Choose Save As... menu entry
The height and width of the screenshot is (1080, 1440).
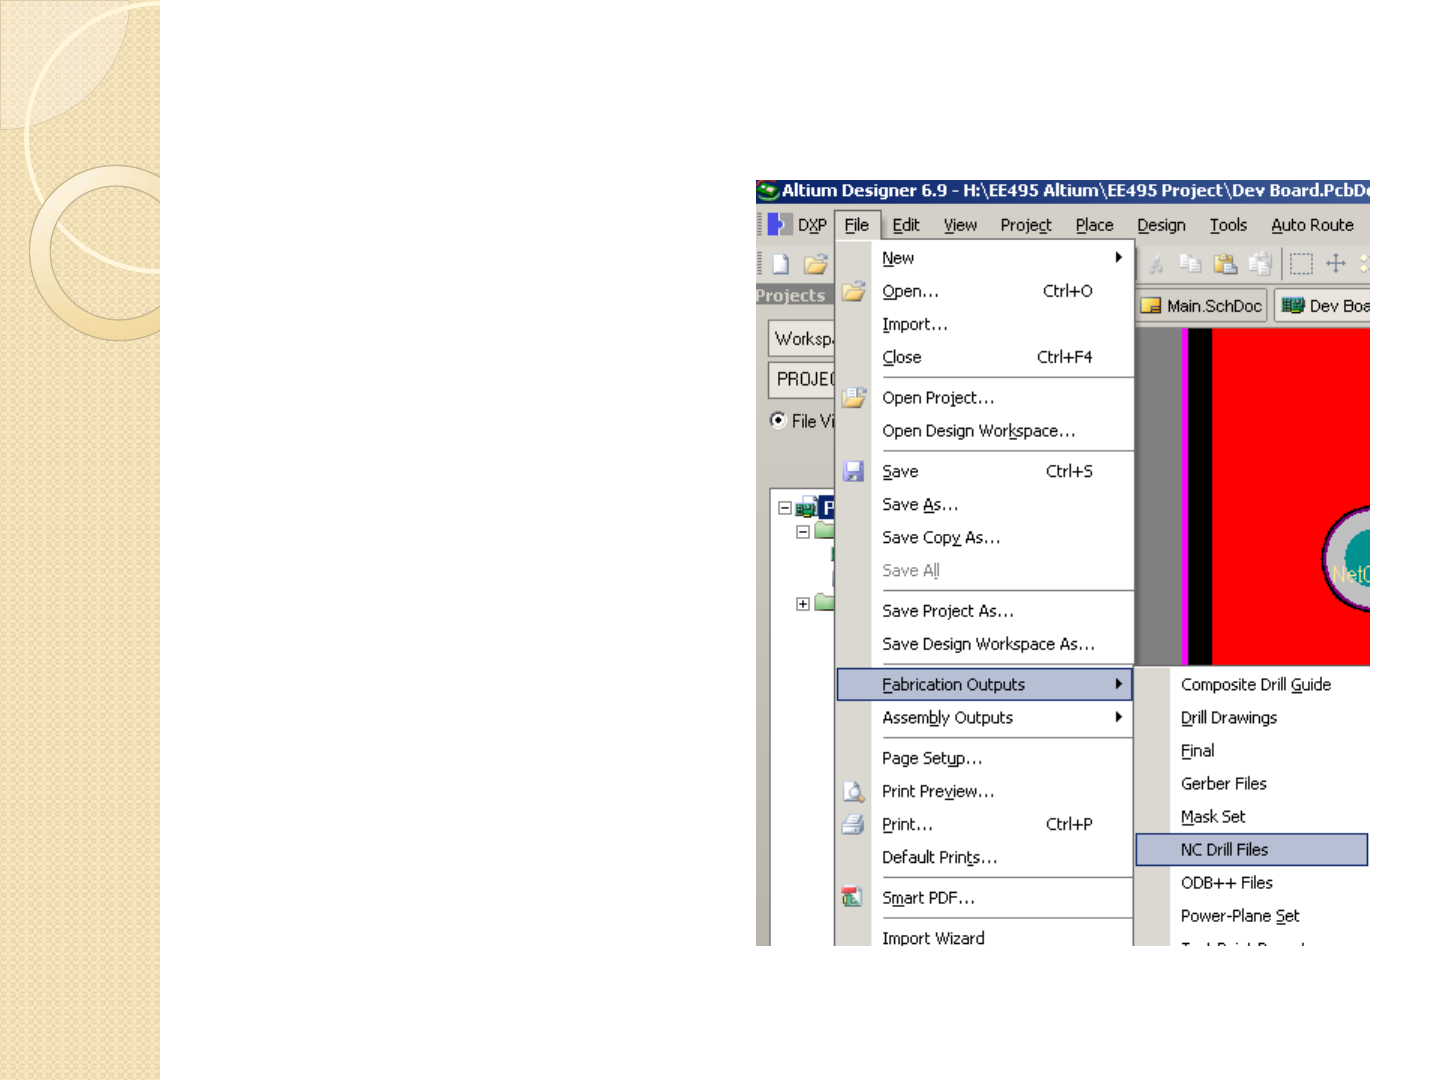pos(985,504)
